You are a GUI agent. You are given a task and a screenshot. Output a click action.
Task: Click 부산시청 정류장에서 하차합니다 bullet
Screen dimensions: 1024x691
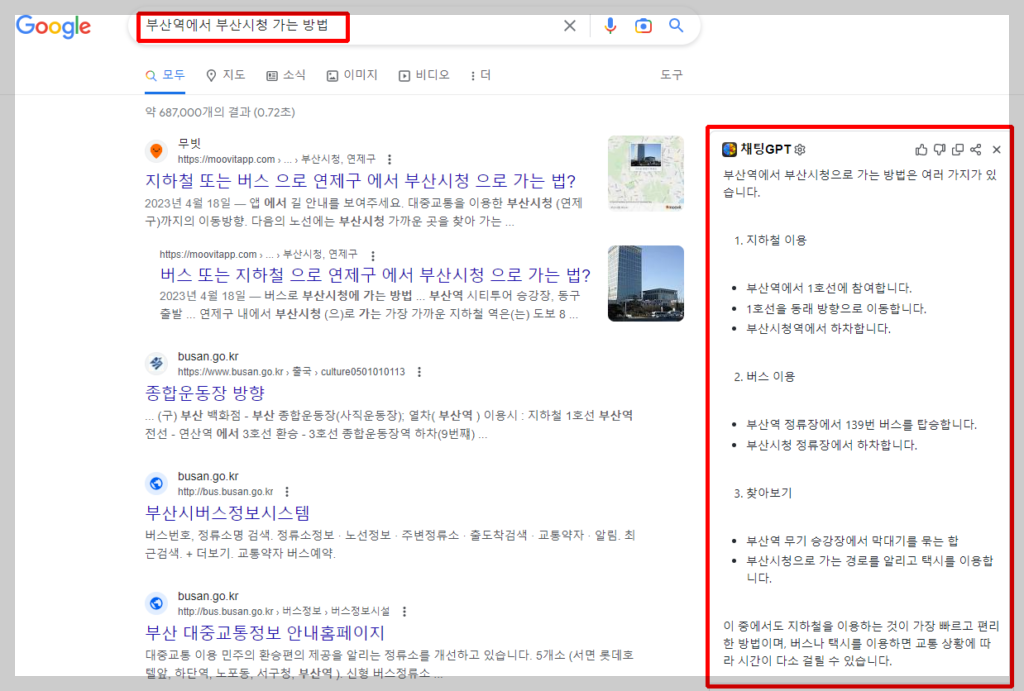(832, 445)
